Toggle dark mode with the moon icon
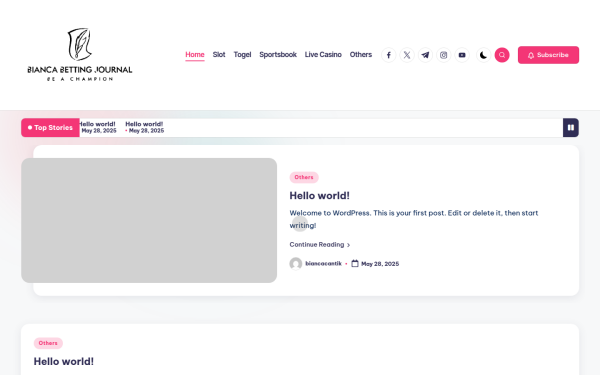600x375 pixels. click(x=483, y=55)
